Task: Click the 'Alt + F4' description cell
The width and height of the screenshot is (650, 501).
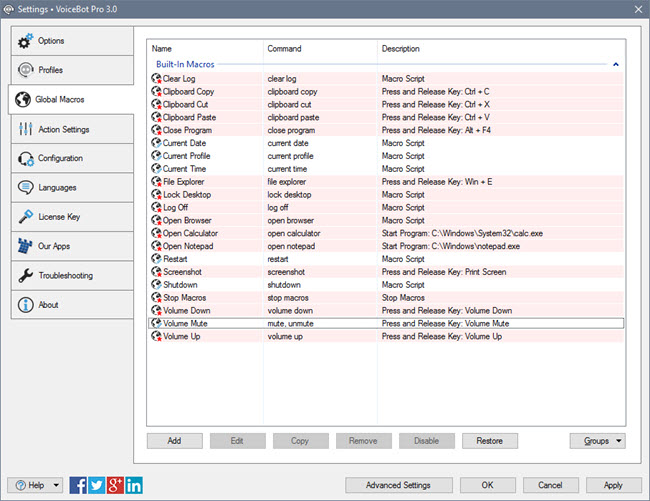Action: tap(436, 130)
